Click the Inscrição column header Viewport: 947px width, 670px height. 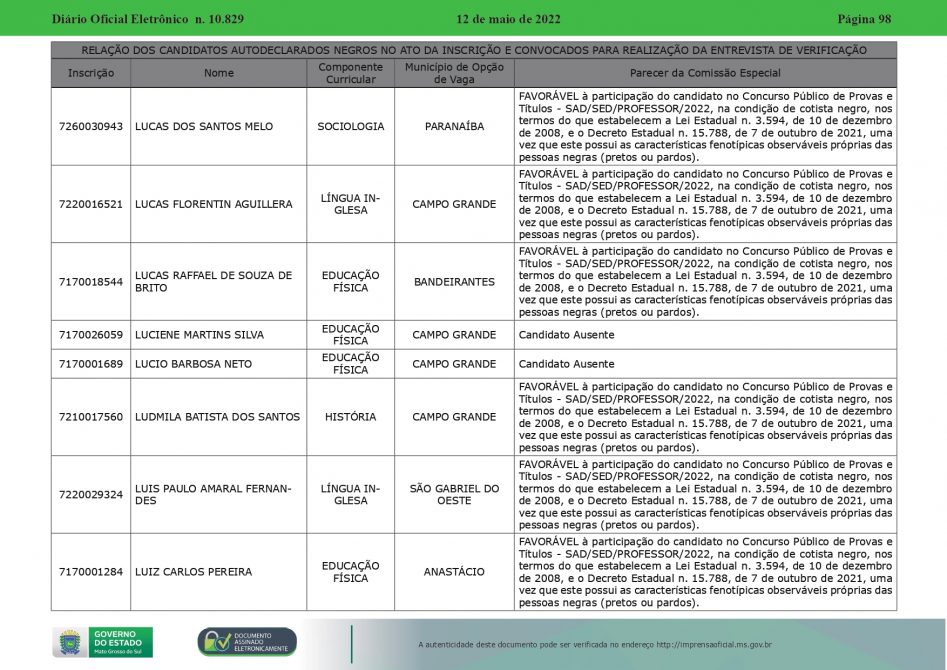(x=91, y=73)
